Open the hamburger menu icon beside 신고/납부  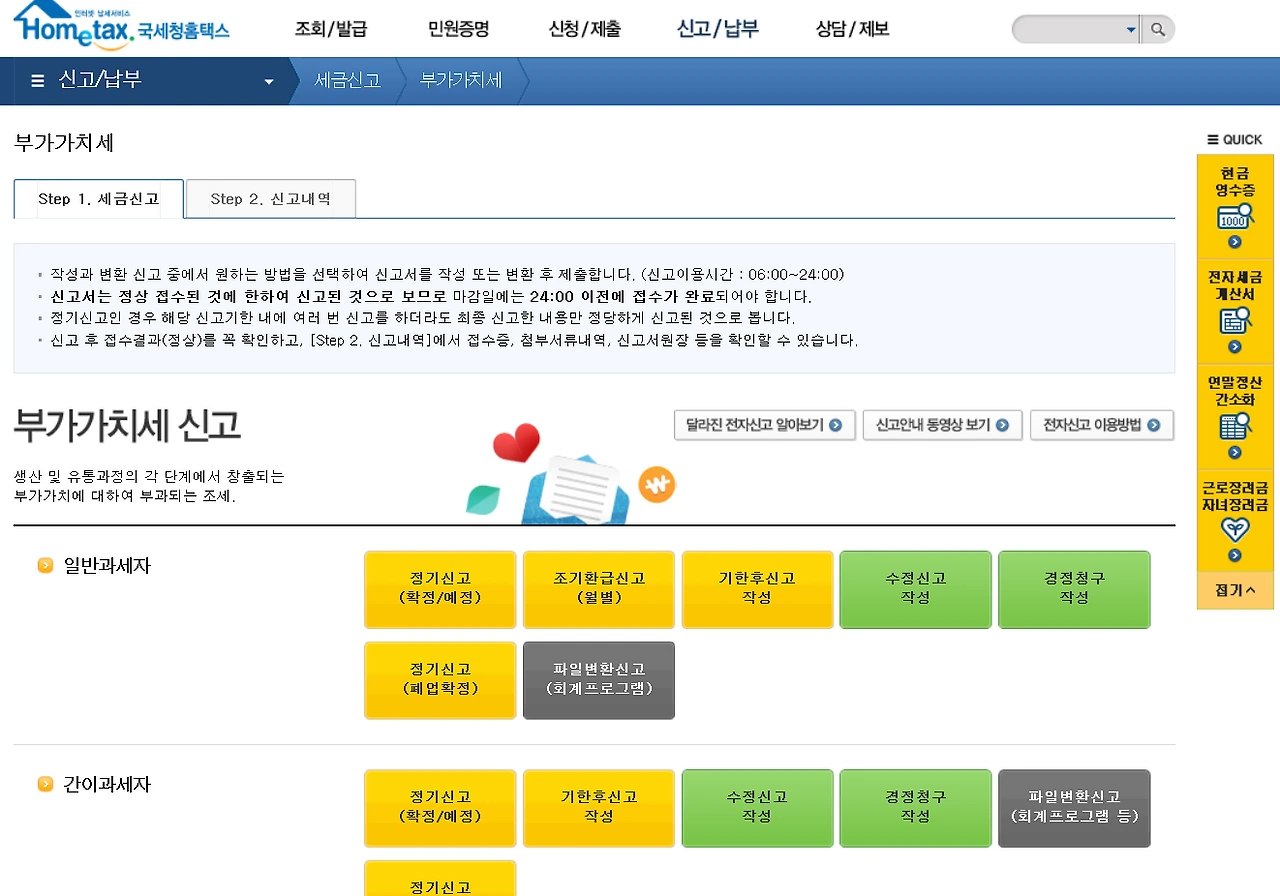point(38,81)
